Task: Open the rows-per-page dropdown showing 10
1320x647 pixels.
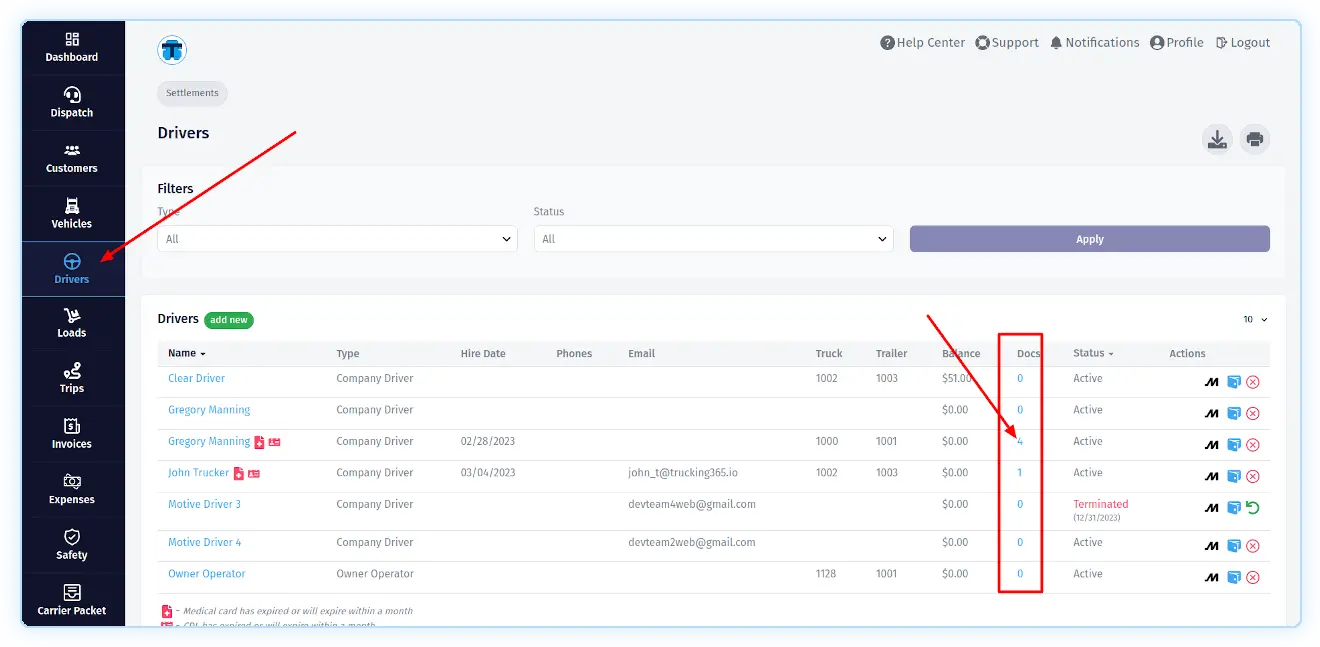Action: tap(1255, 320)
